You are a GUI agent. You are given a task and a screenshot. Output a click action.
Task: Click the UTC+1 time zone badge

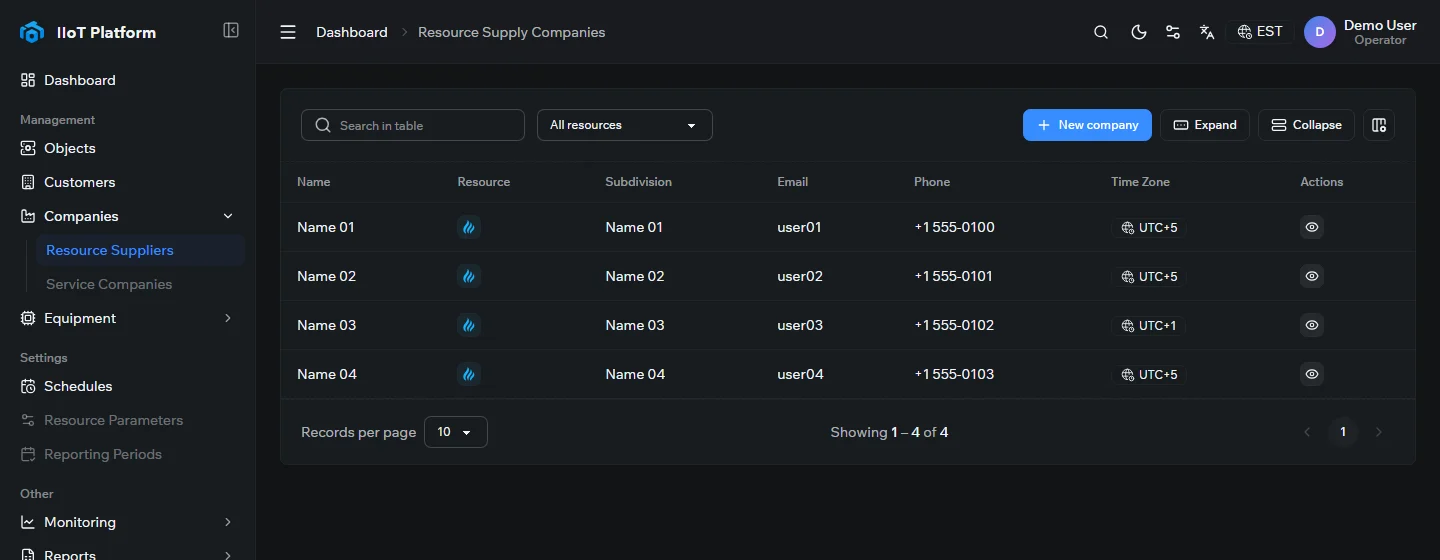click(1149, 325)
